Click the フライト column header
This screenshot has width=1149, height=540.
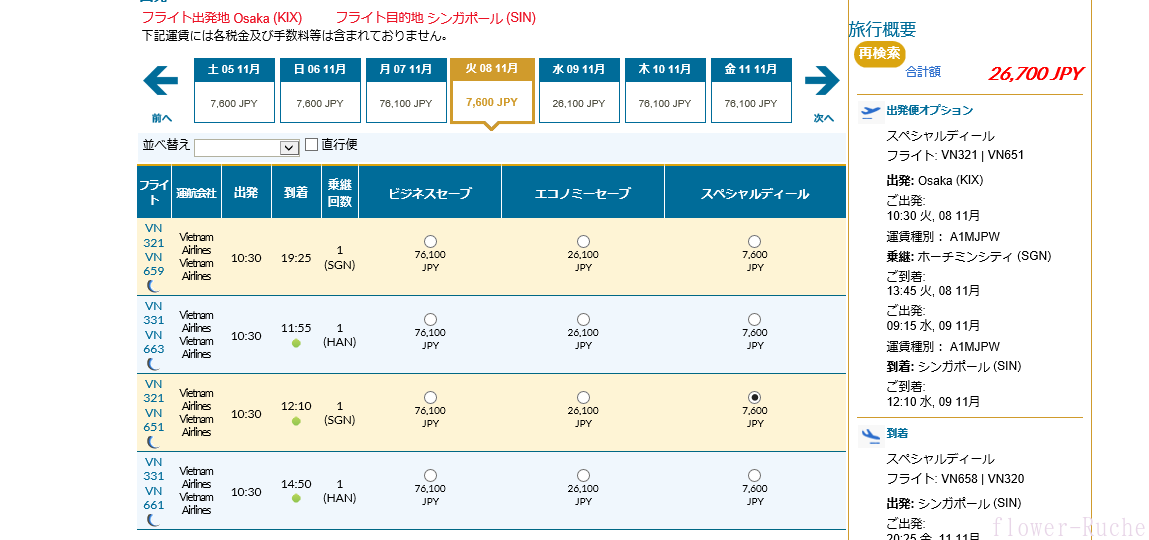pyautogui.click(x=154, y=192)
